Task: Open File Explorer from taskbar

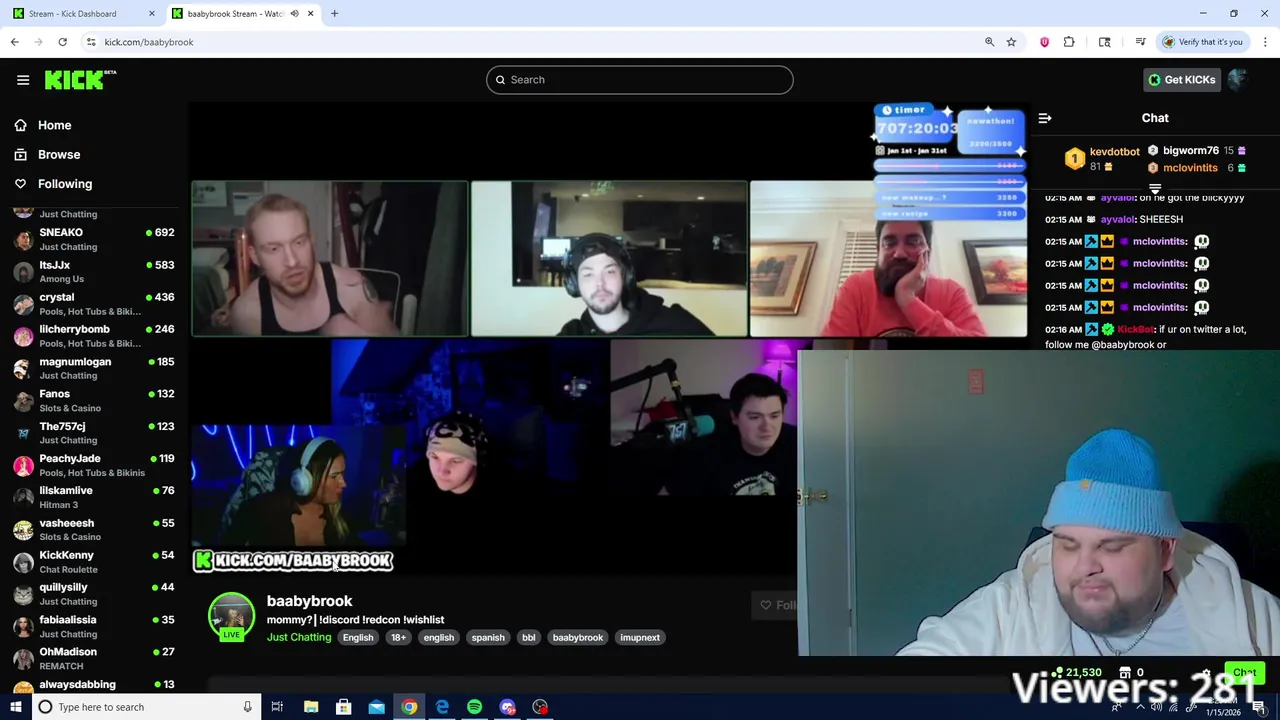Action: click(311, 707)
